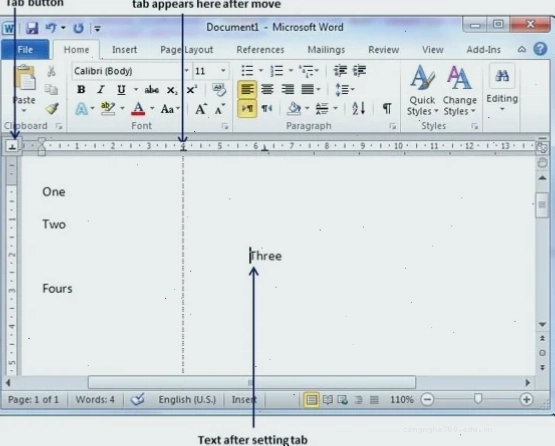Click the Shading paint bucket icon

294,108
